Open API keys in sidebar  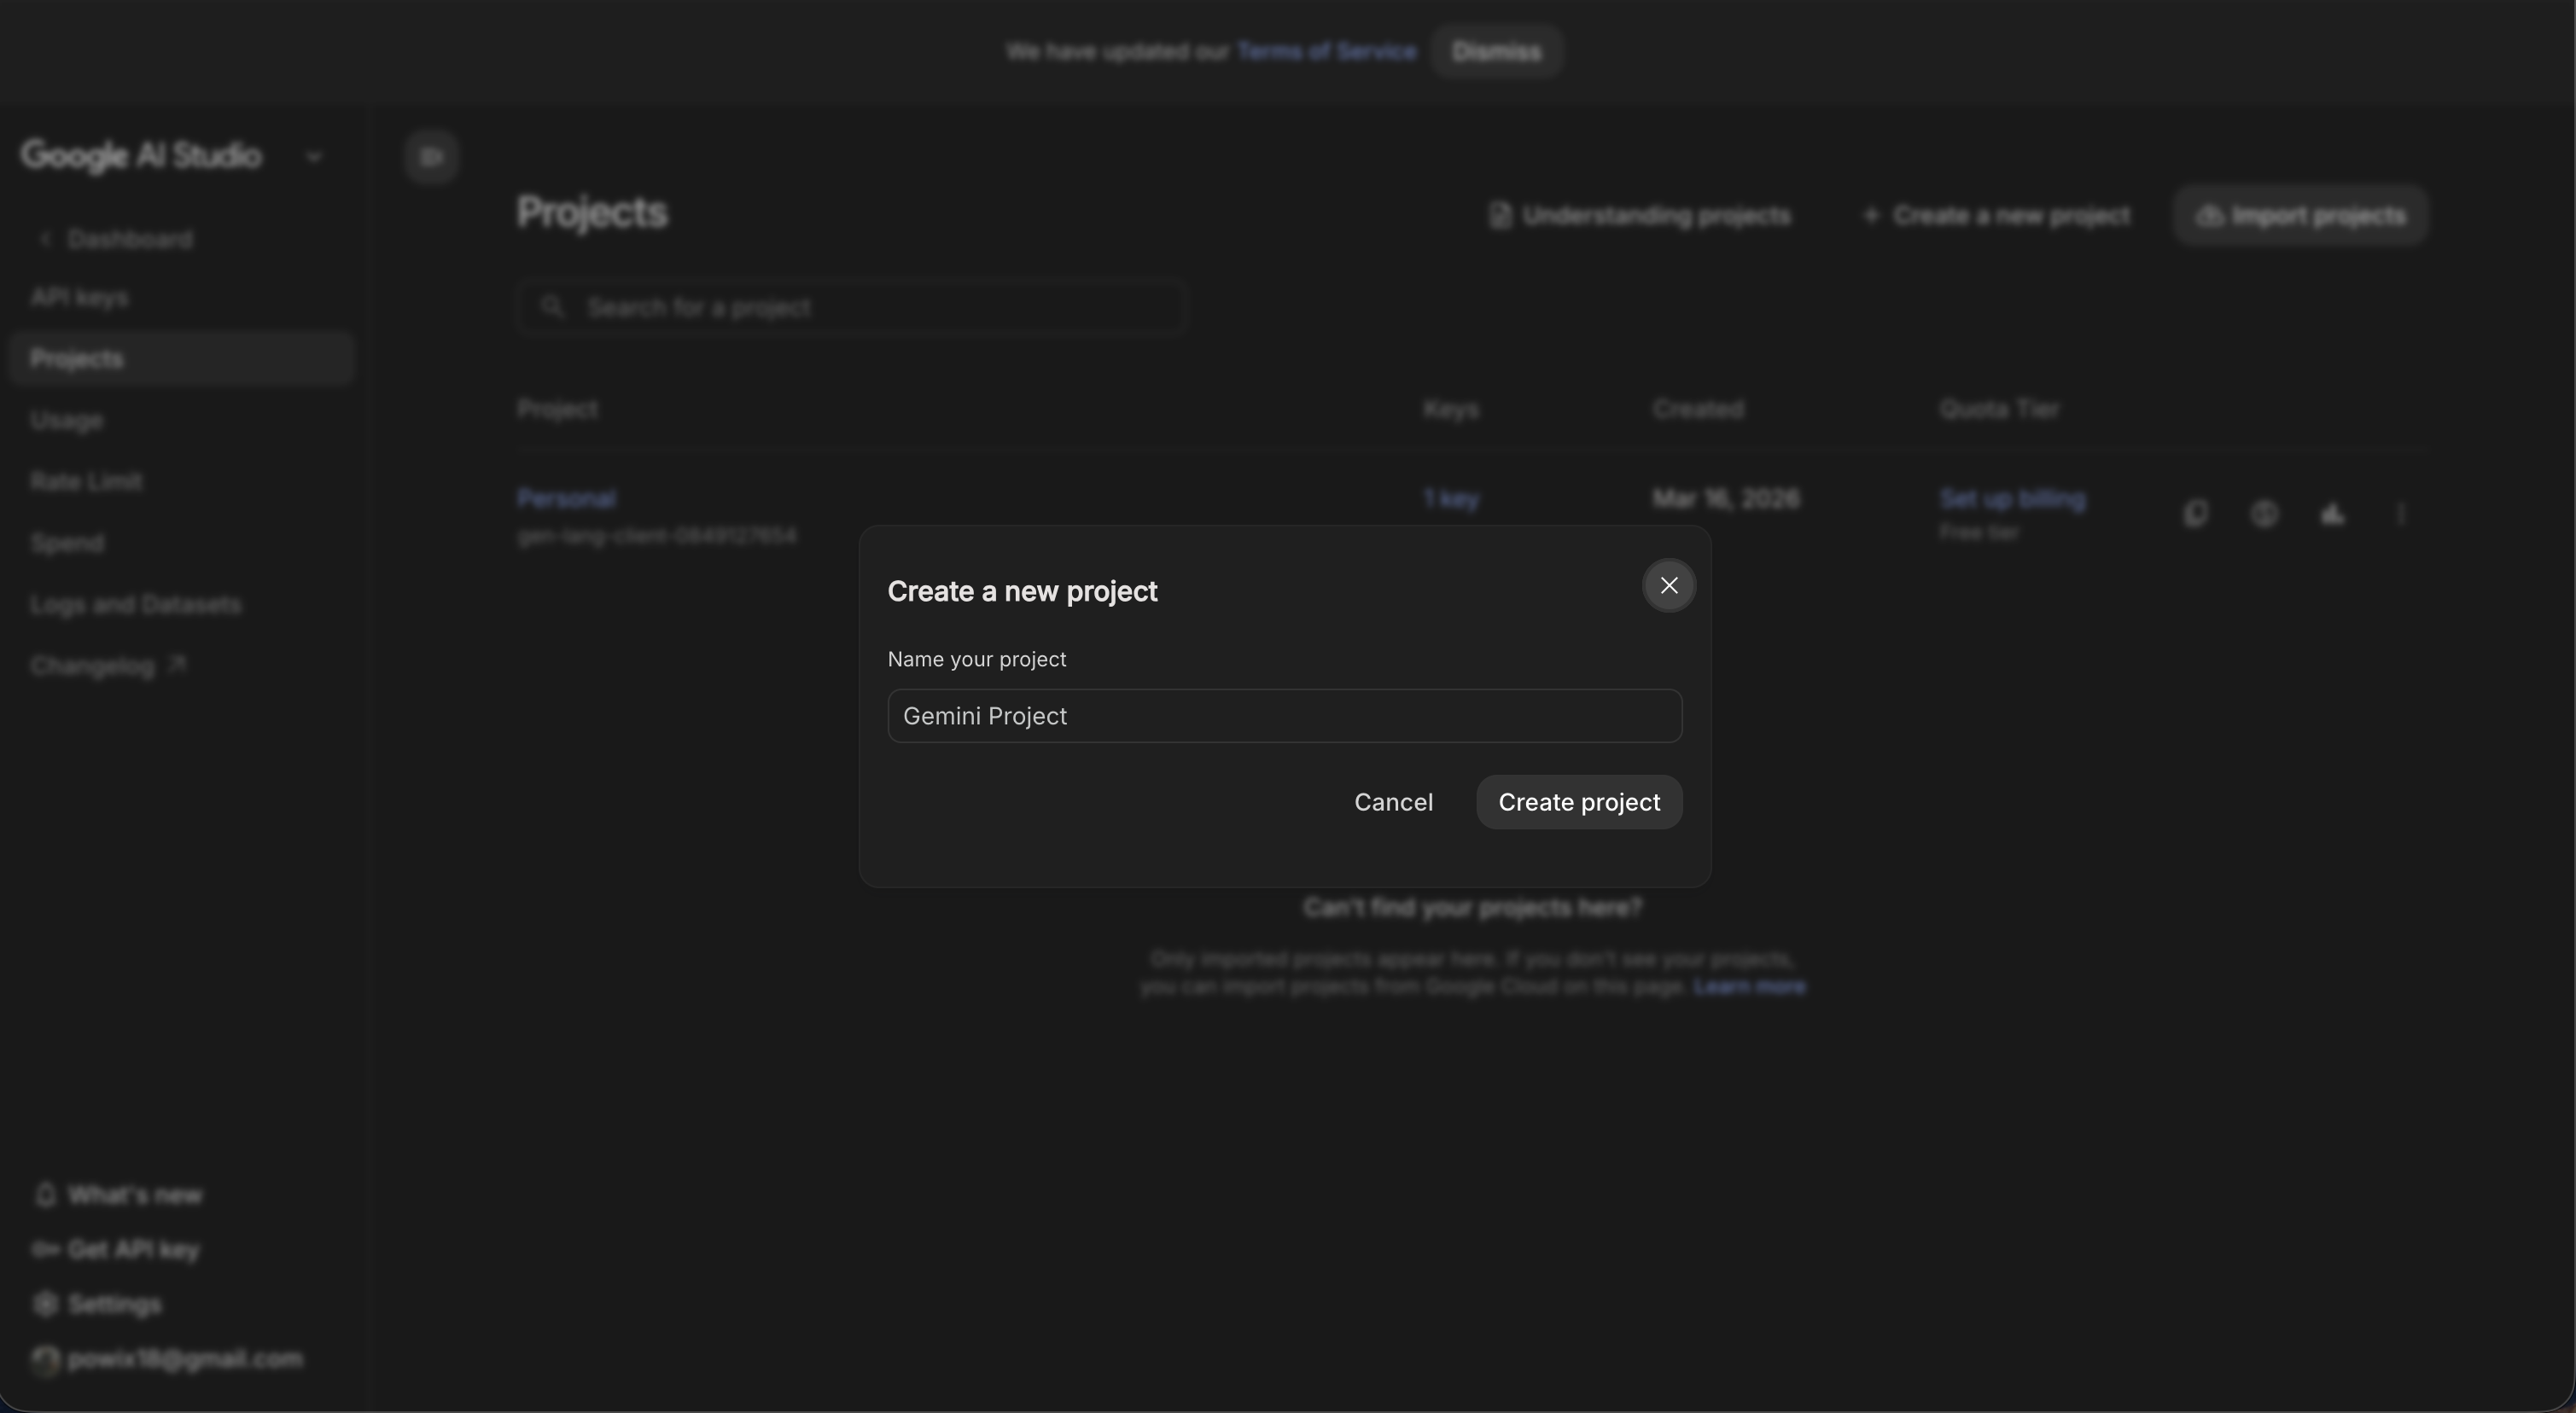[x=80, y=298]
